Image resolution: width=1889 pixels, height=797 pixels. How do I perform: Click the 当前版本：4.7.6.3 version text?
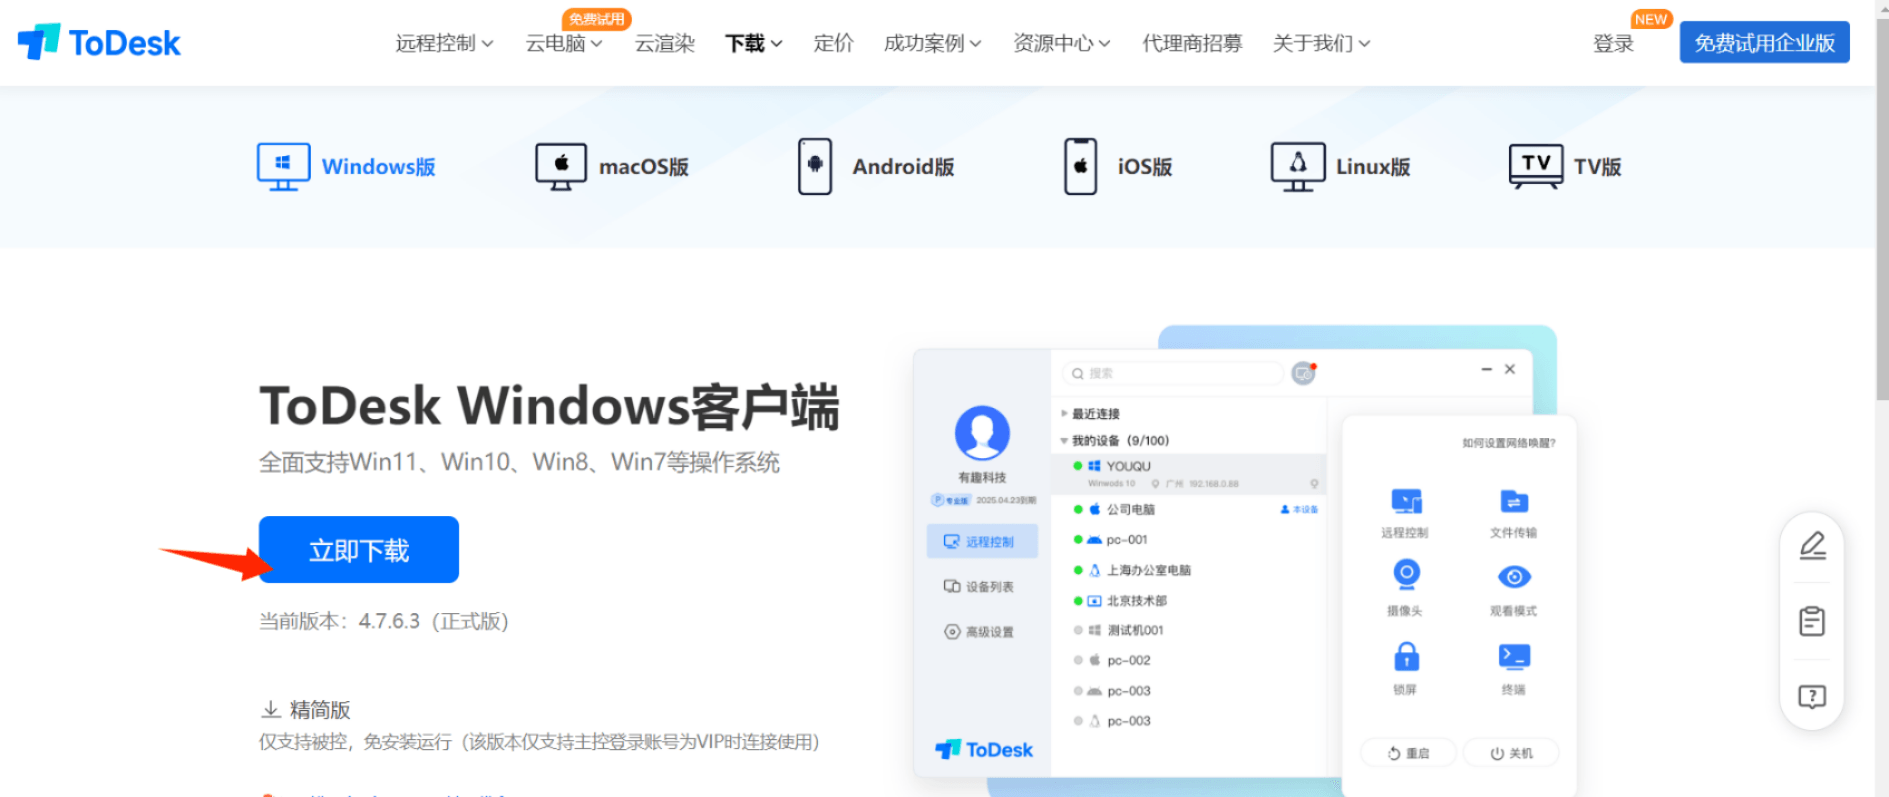(384, 621)
